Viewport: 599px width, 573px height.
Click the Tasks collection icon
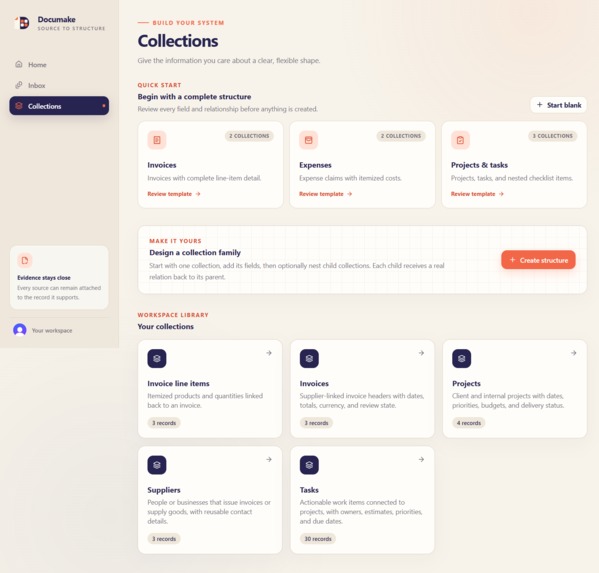pyautogui.click(x=309, y=465)
